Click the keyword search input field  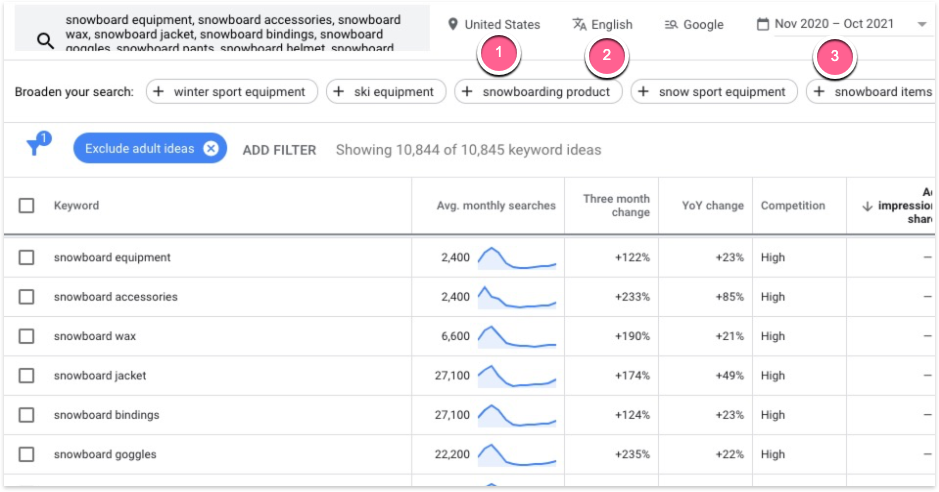click(x=240, y=32)
